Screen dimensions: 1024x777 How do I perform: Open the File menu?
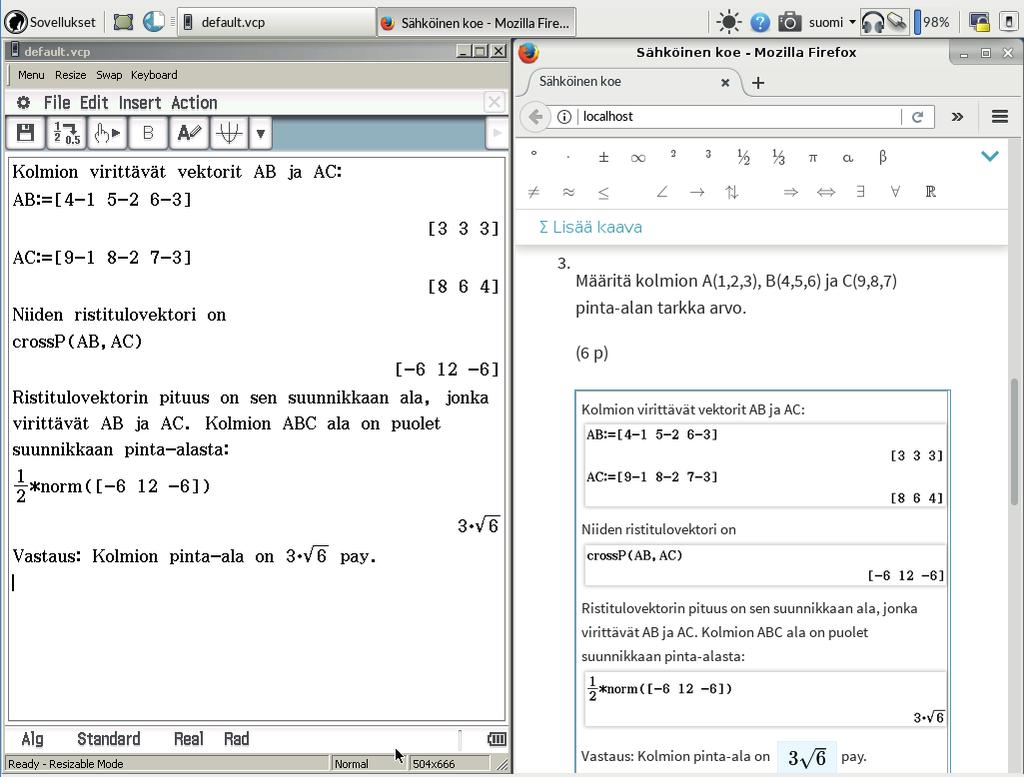click(57, 103)
